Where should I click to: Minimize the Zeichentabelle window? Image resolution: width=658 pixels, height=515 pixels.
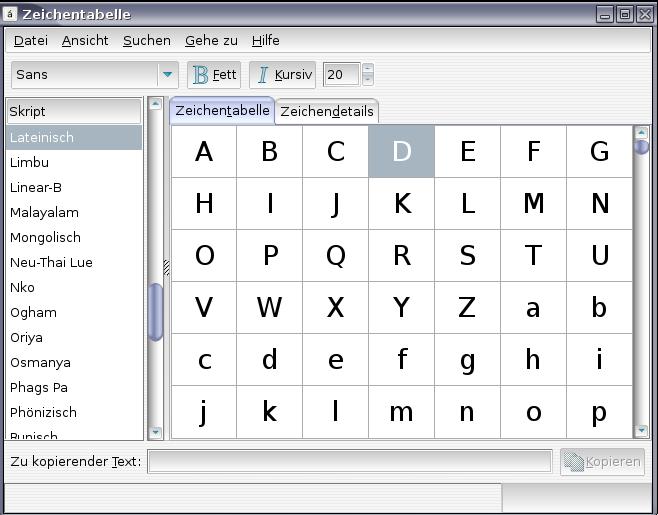605,14
